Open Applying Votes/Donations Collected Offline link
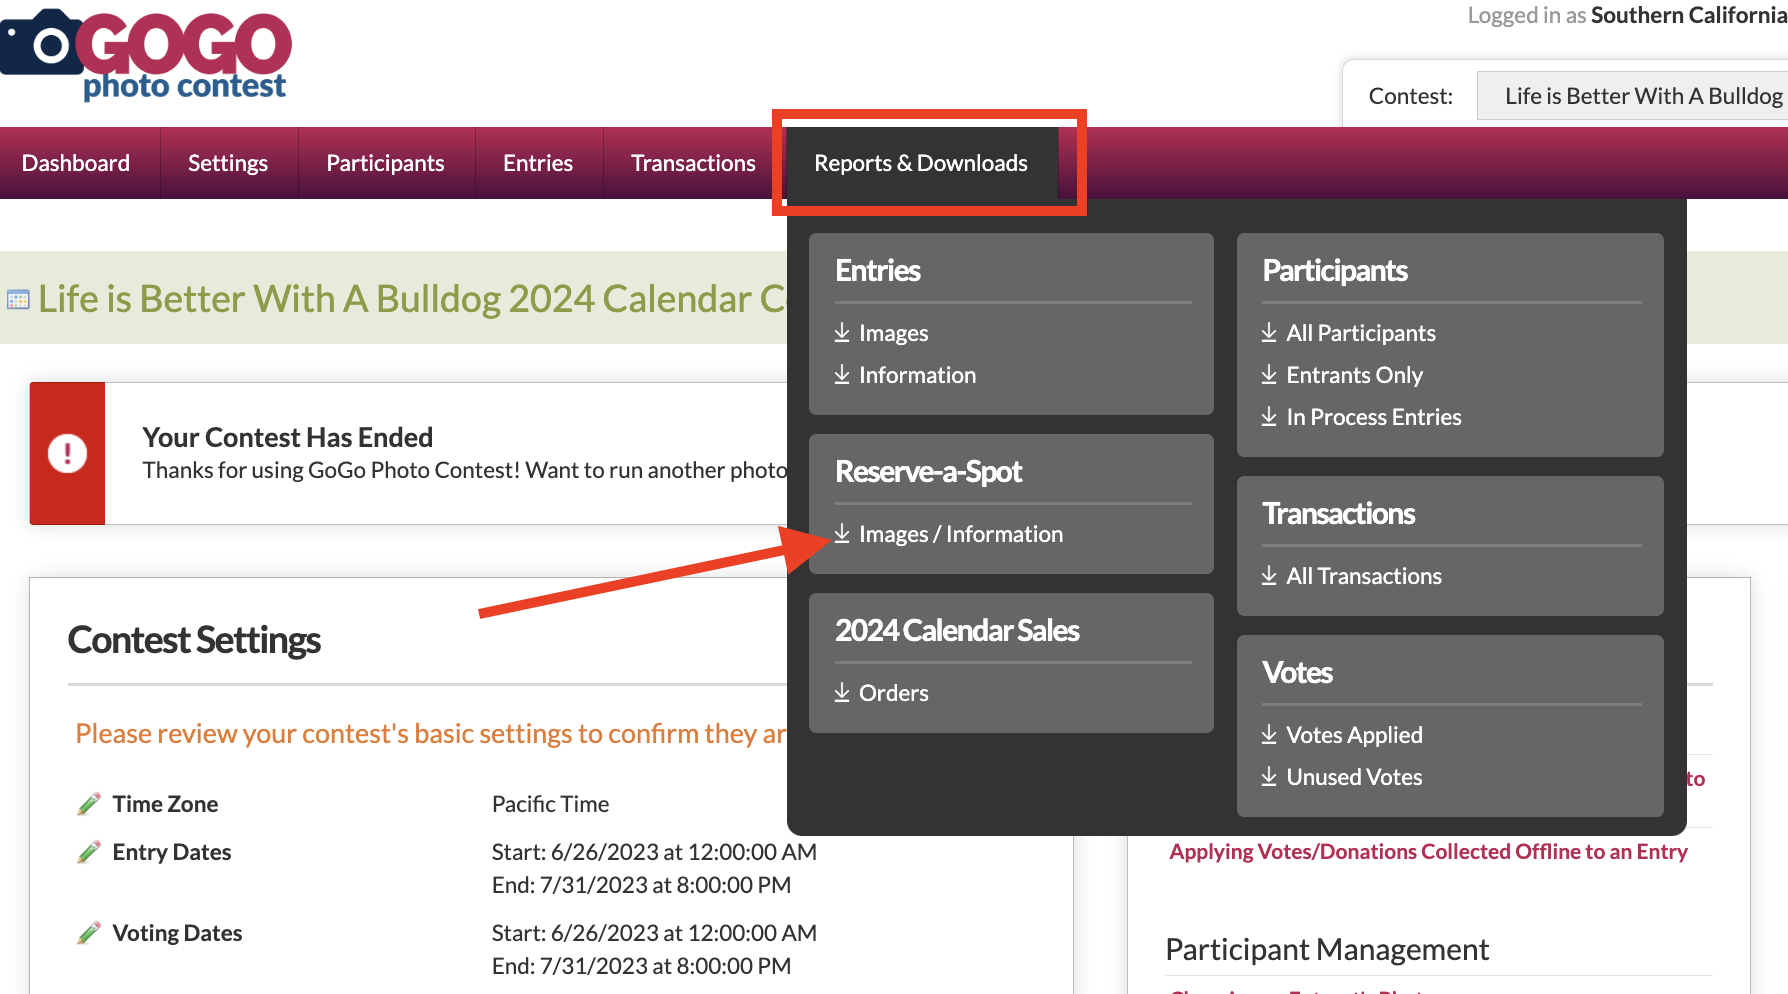Screen dimensions: 1788x994 pos(1428,851)
